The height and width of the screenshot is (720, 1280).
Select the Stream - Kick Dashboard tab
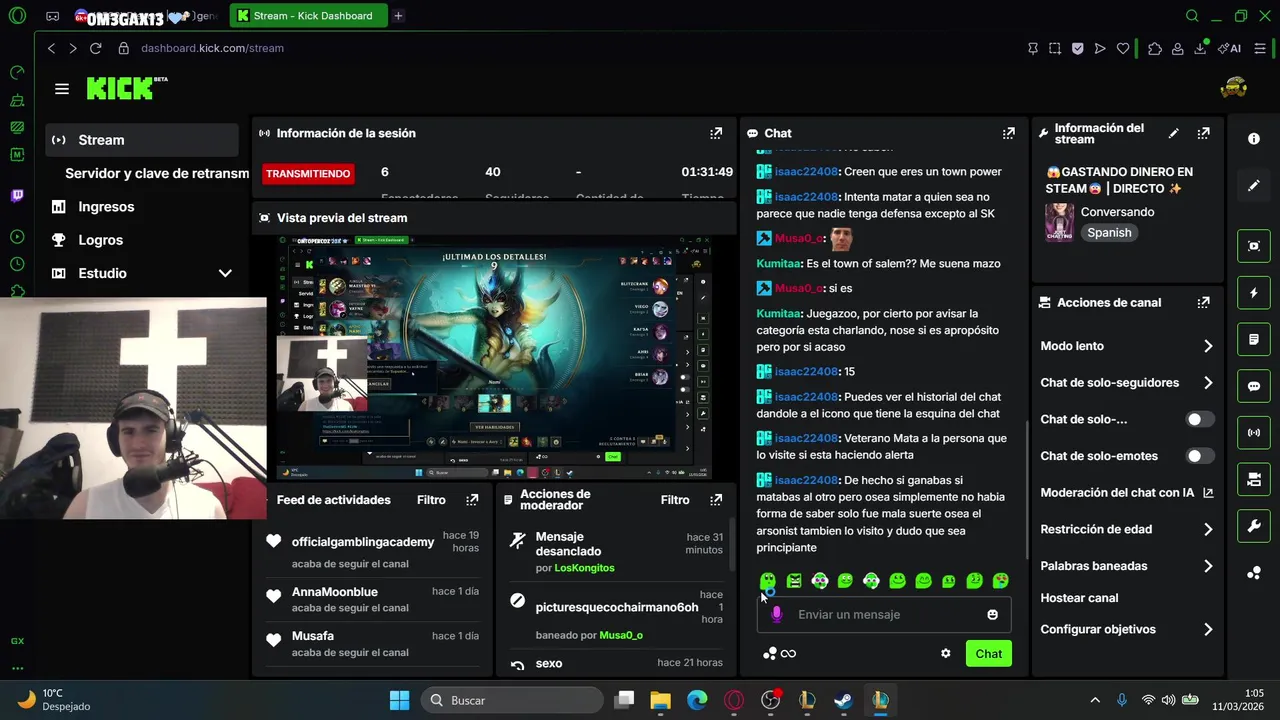[x=308, y=16]
